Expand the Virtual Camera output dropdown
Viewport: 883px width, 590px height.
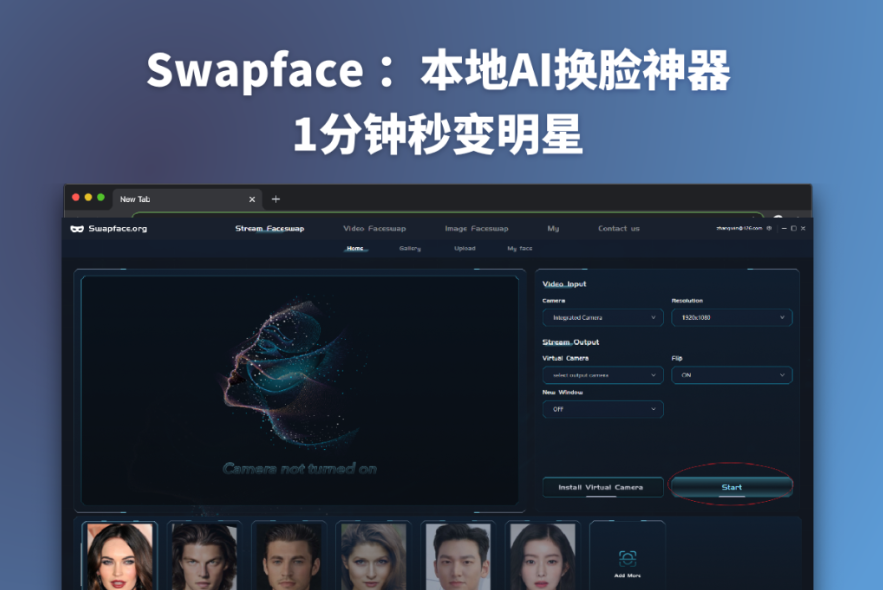(602, 375)
